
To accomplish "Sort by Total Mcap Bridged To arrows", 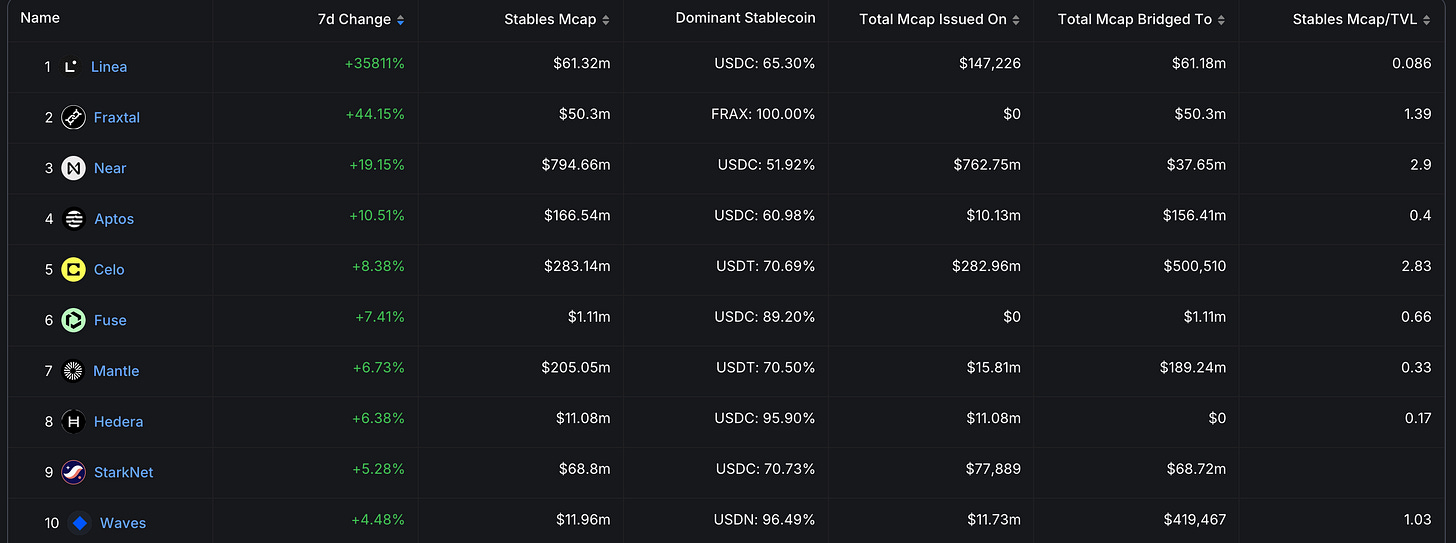I will pyautogui.click(x=1222, y=20).
